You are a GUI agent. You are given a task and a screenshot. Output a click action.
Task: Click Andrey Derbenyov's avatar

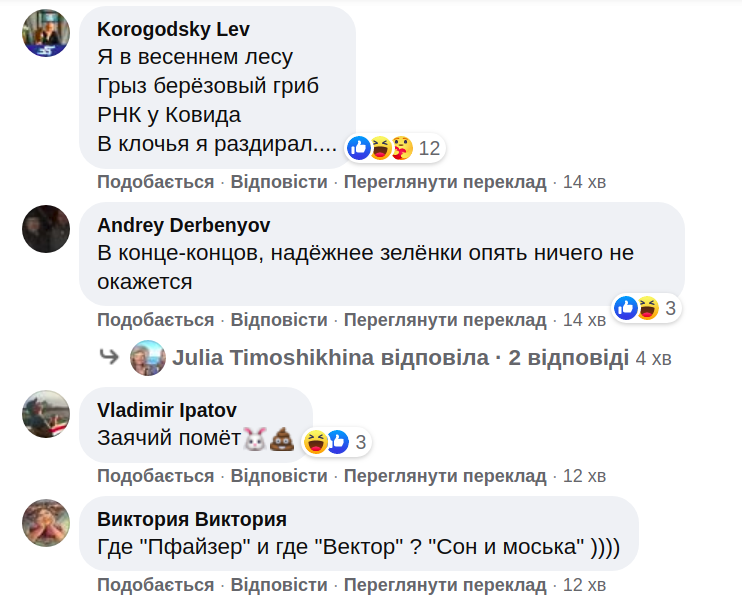(x=46, y=229)
